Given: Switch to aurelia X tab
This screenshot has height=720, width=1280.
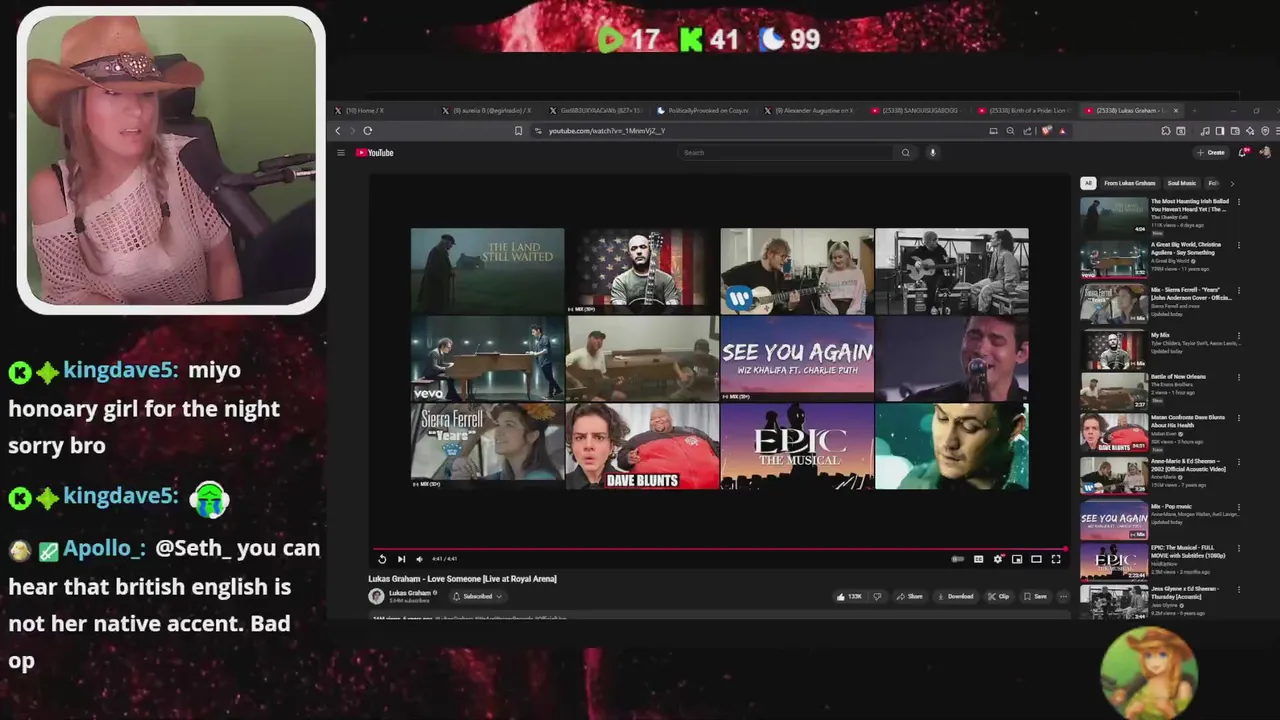Looking at the screenshot, I should (x=486, y=110).
